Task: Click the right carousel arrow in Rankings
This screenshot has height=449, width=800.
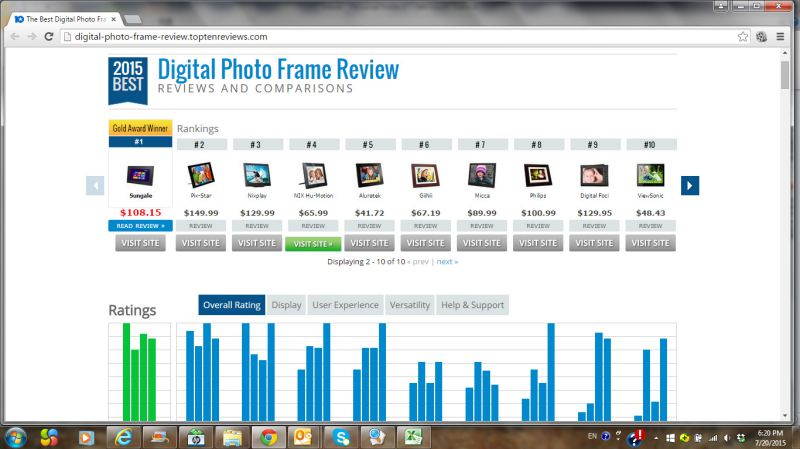Action: pyautogui.click(x=689, y=185)
